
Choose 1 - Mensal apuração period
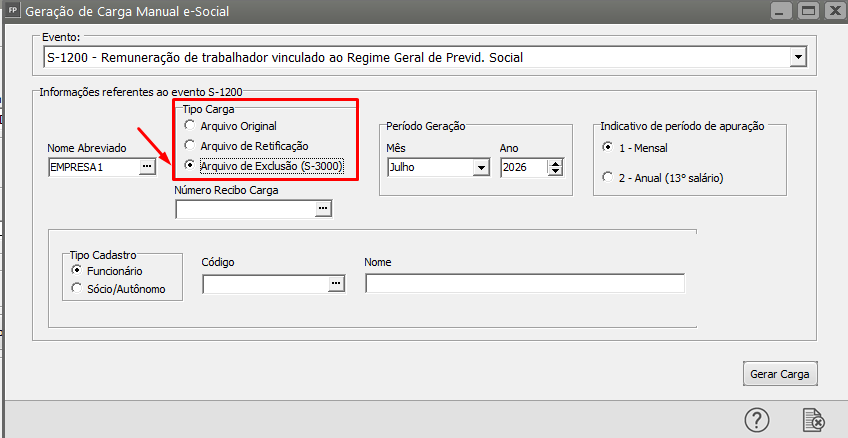pyautogui.click(x=608, y=148)
